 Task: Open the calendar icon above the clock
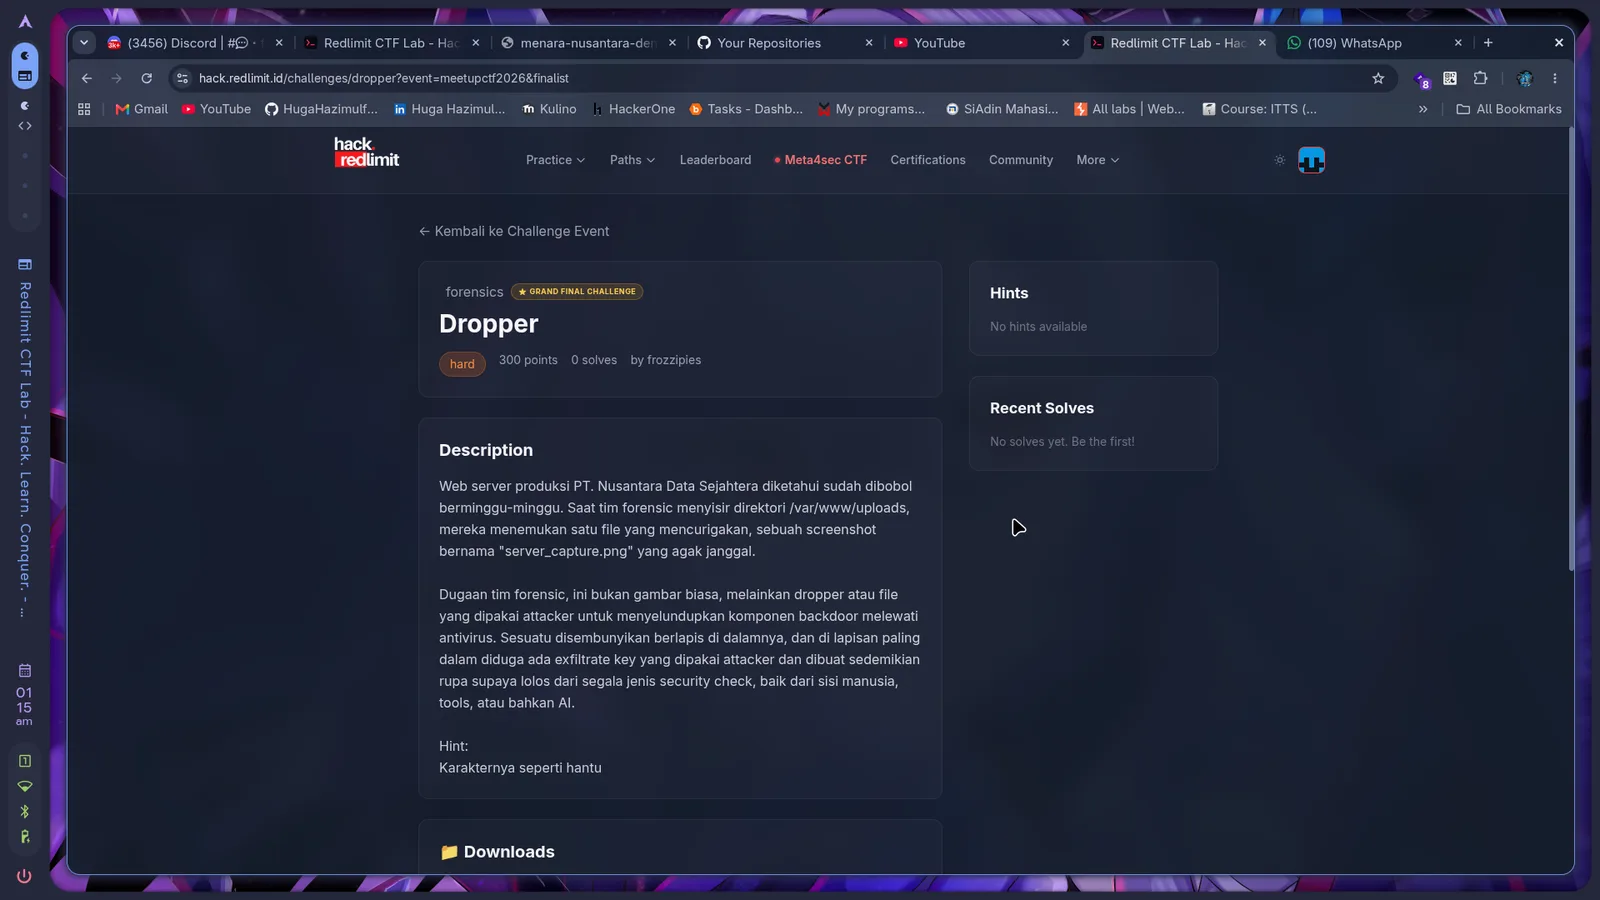pos(25,670)
